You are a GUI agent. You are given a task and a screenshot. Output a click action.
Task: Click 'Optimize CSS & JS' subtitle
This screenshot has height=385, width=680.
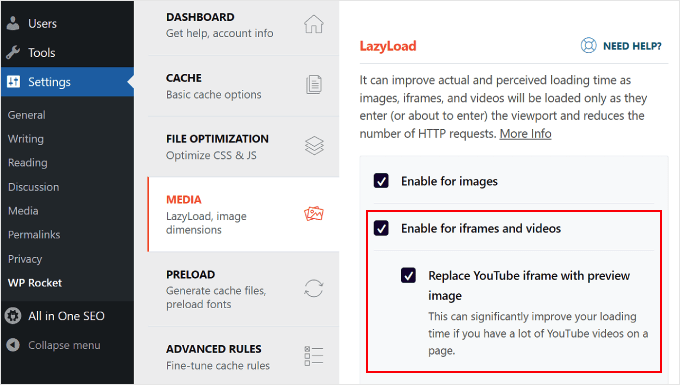pyautogui.click(x=211, y=155)
